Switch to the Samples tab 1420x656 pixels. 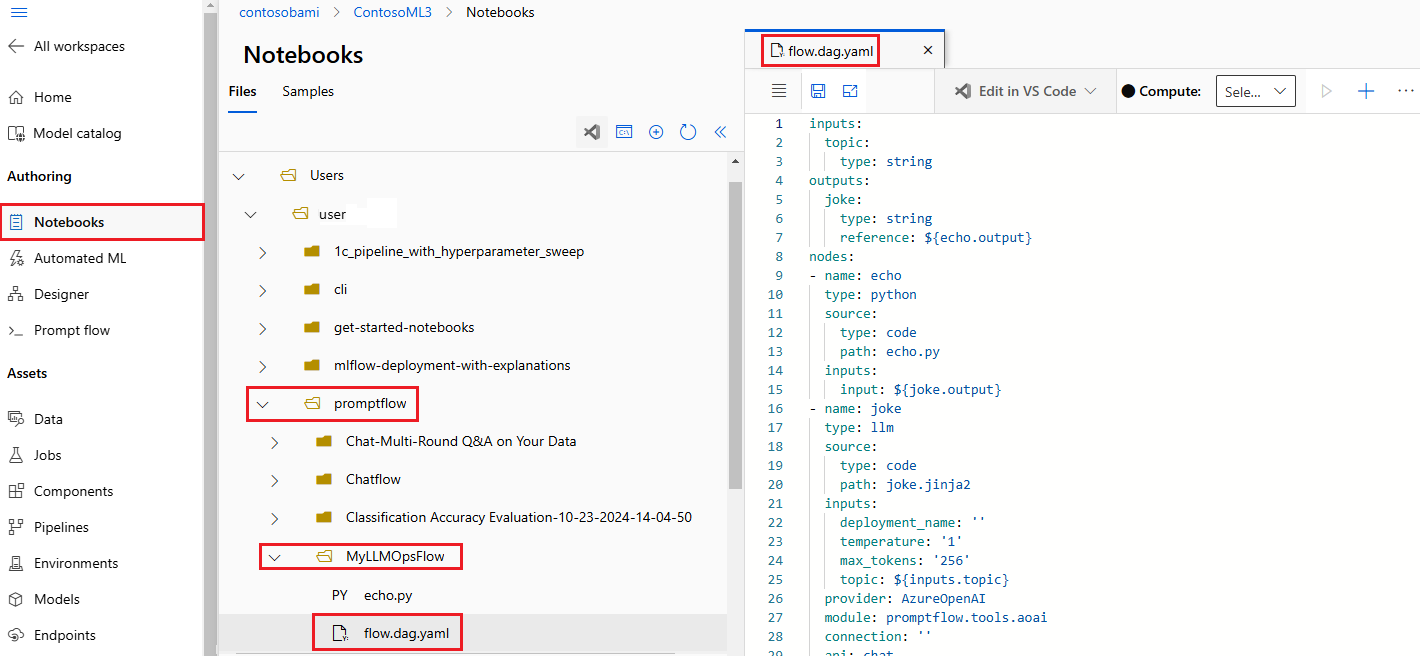pyautogui.click(x=308, y=91)
